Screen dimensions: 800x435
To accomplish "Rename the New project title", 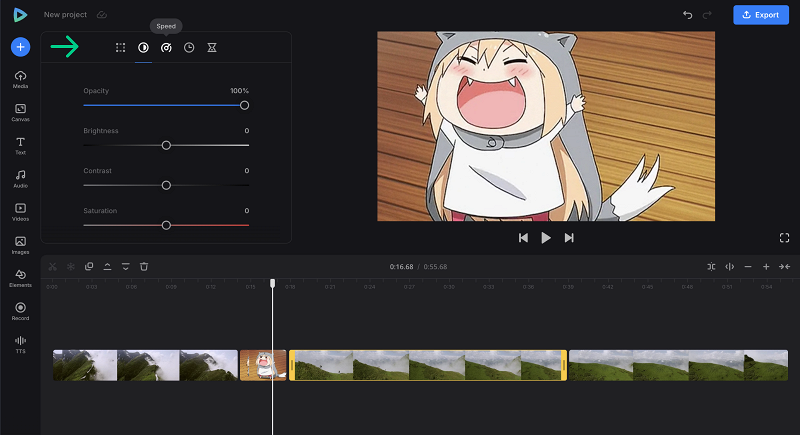I will point(65,15).
